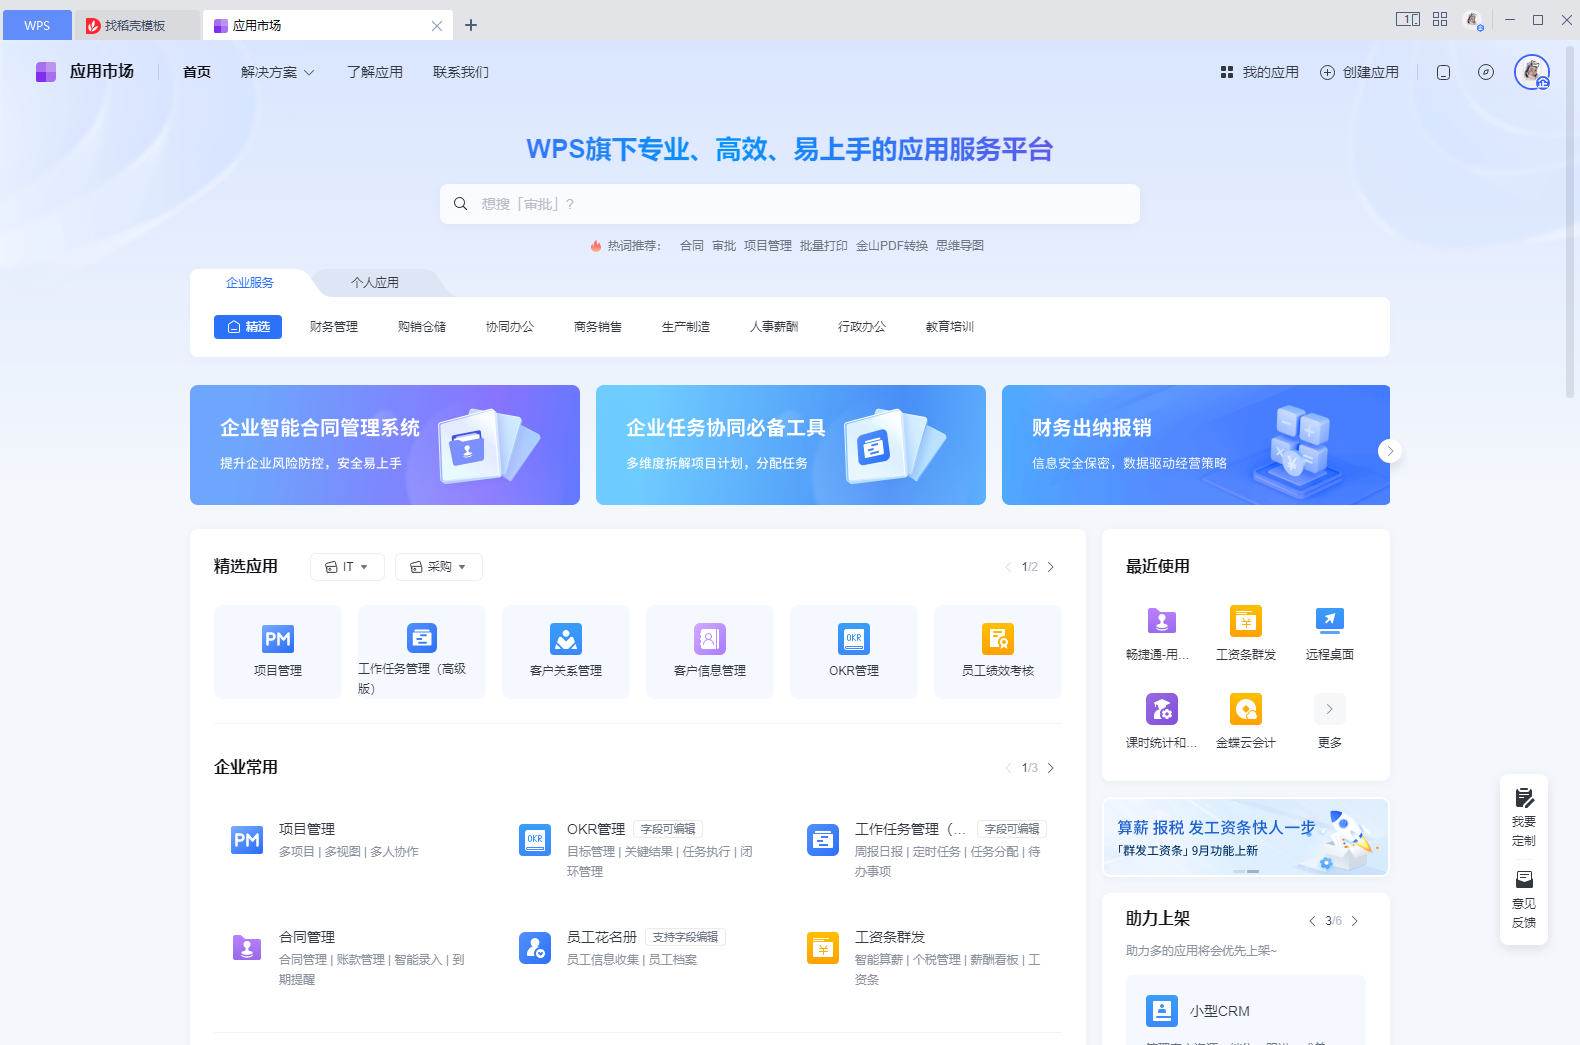Switch to 企业服务 tab

tap(250, 283)
